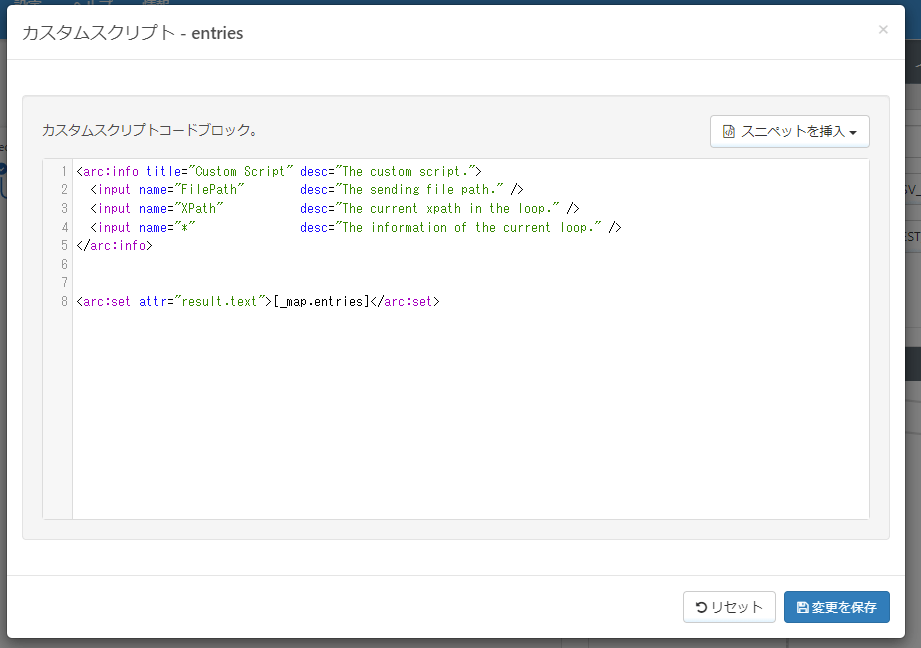Click the blank editor area below the code
Image resolution: width=921 pixels, height=648 pixels.
point(470,420)
